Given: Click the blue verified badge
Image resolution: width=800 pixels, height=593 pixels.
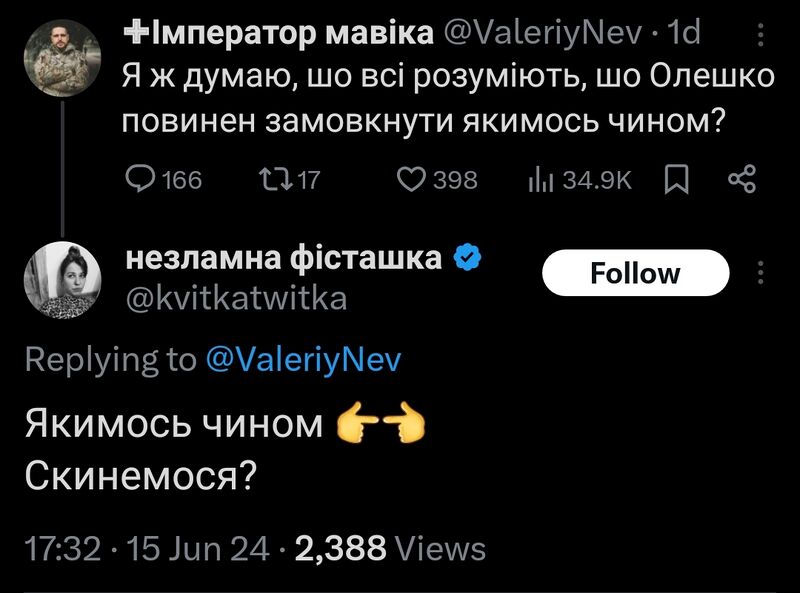Looking at the screenshot, I should click(x=466, y=259).
